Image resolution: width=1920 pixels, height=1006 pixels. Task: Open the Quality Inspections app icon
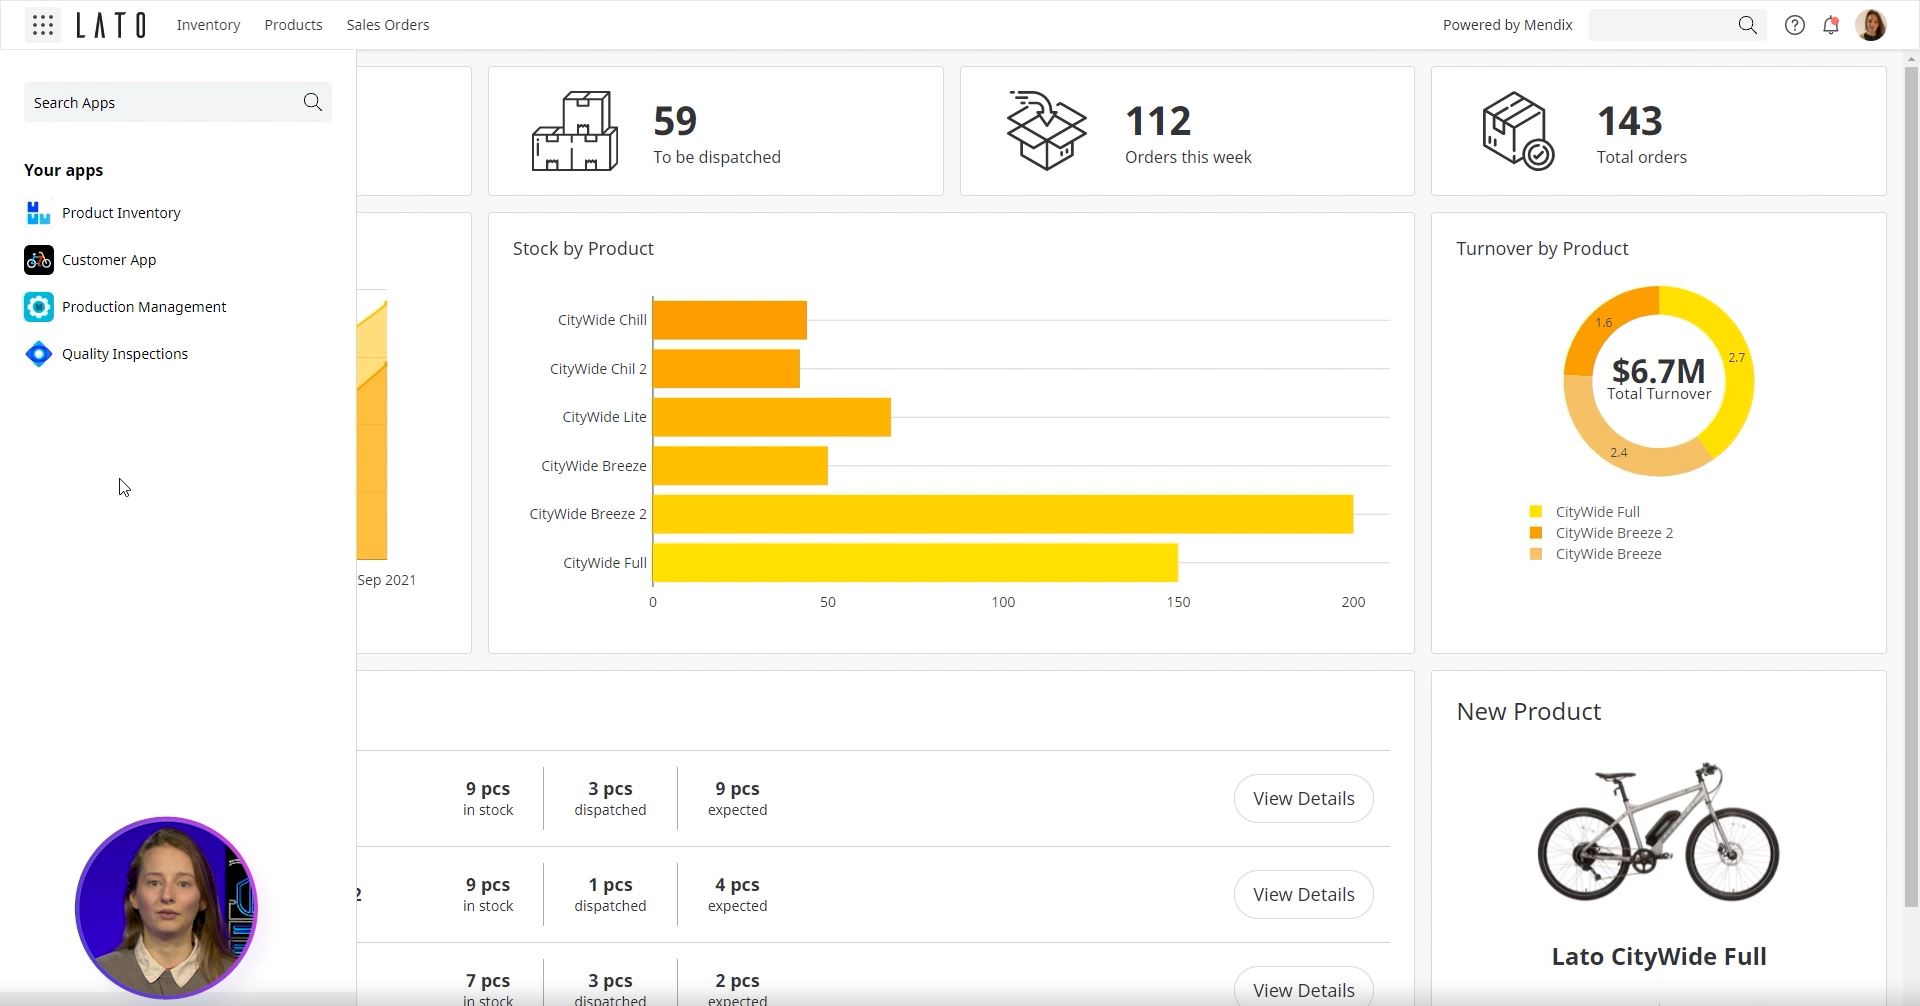click(39, 354)
